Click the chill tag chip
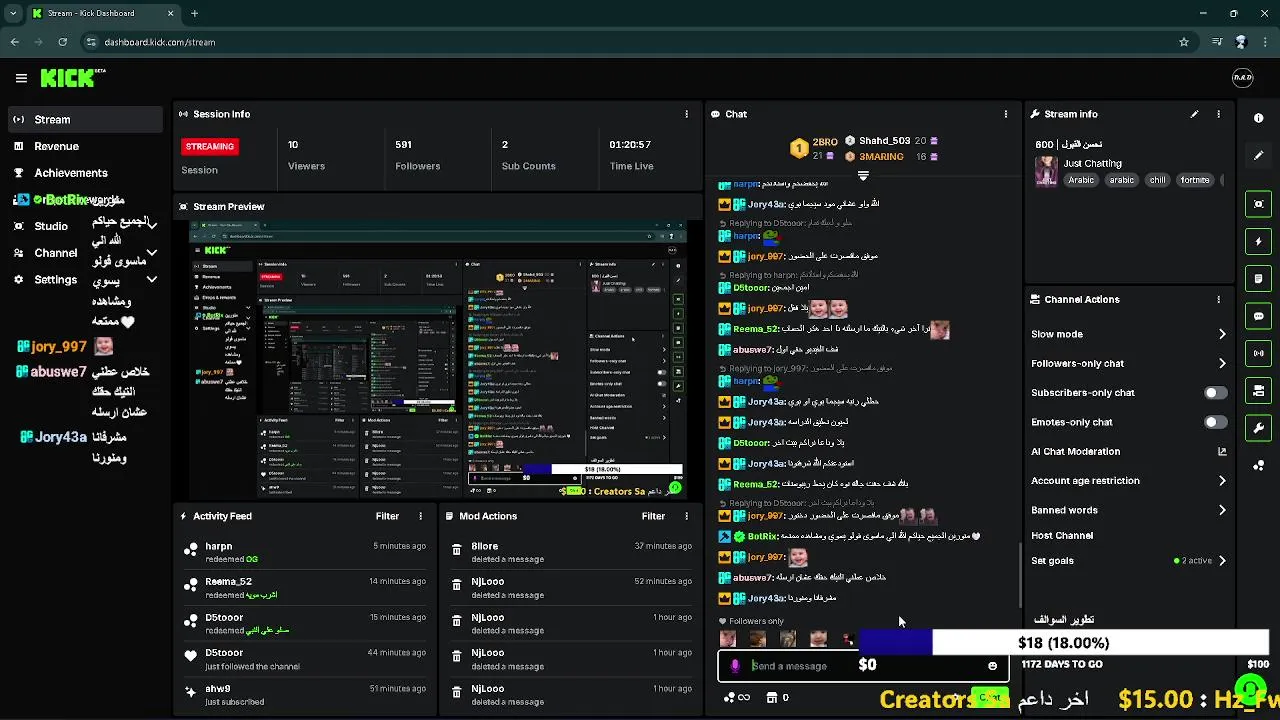 click(1157, 180)
